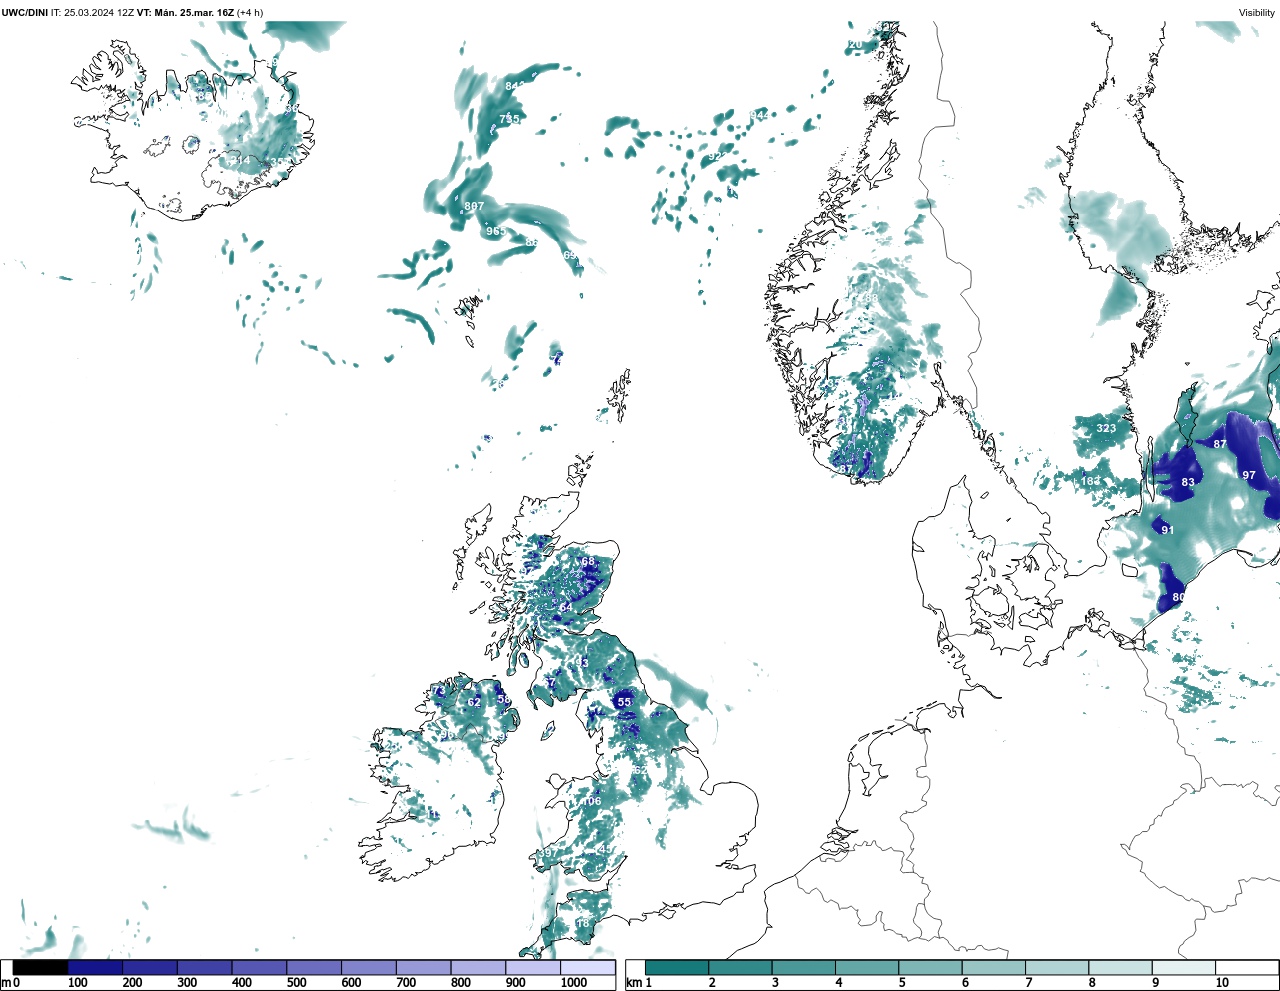Click the '62' value over Northern Ireland

474,702
